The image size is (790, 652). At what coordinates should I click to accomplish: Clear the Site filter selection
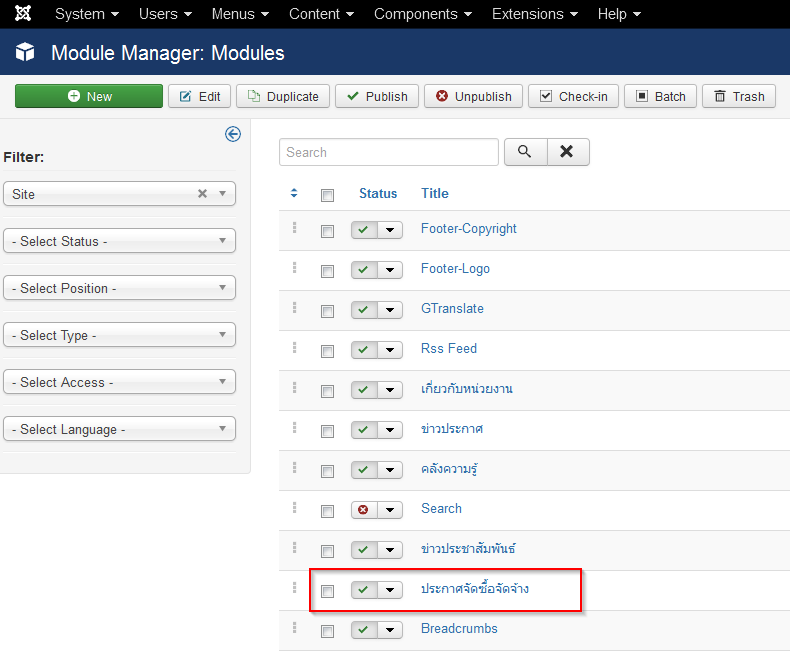point(203,193)
